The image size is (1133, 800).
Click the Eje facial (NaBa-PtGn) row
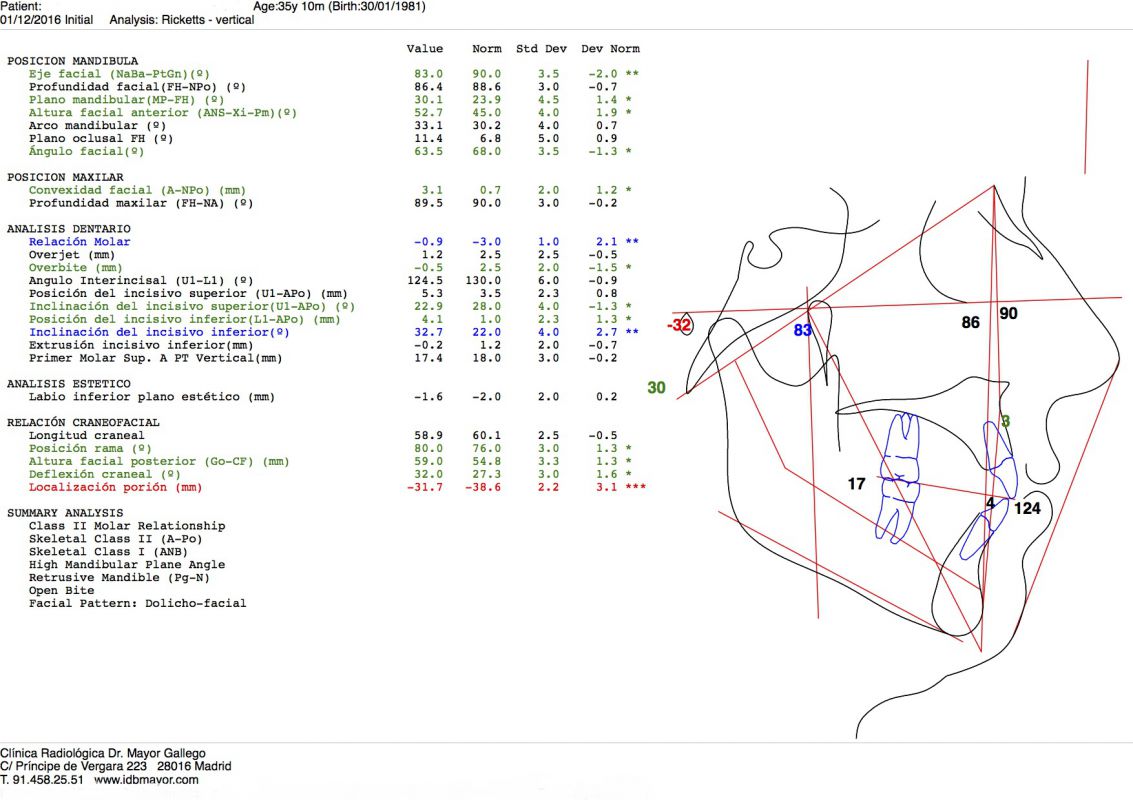click(120, 74)
